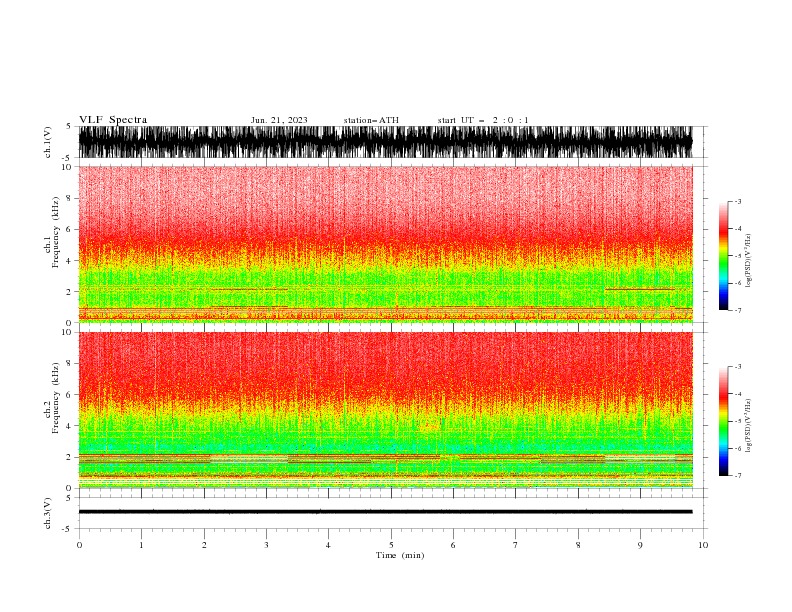This screenshot has height=612, width=792.
Task: Click time axis tick label '2'
Action: 204,545
